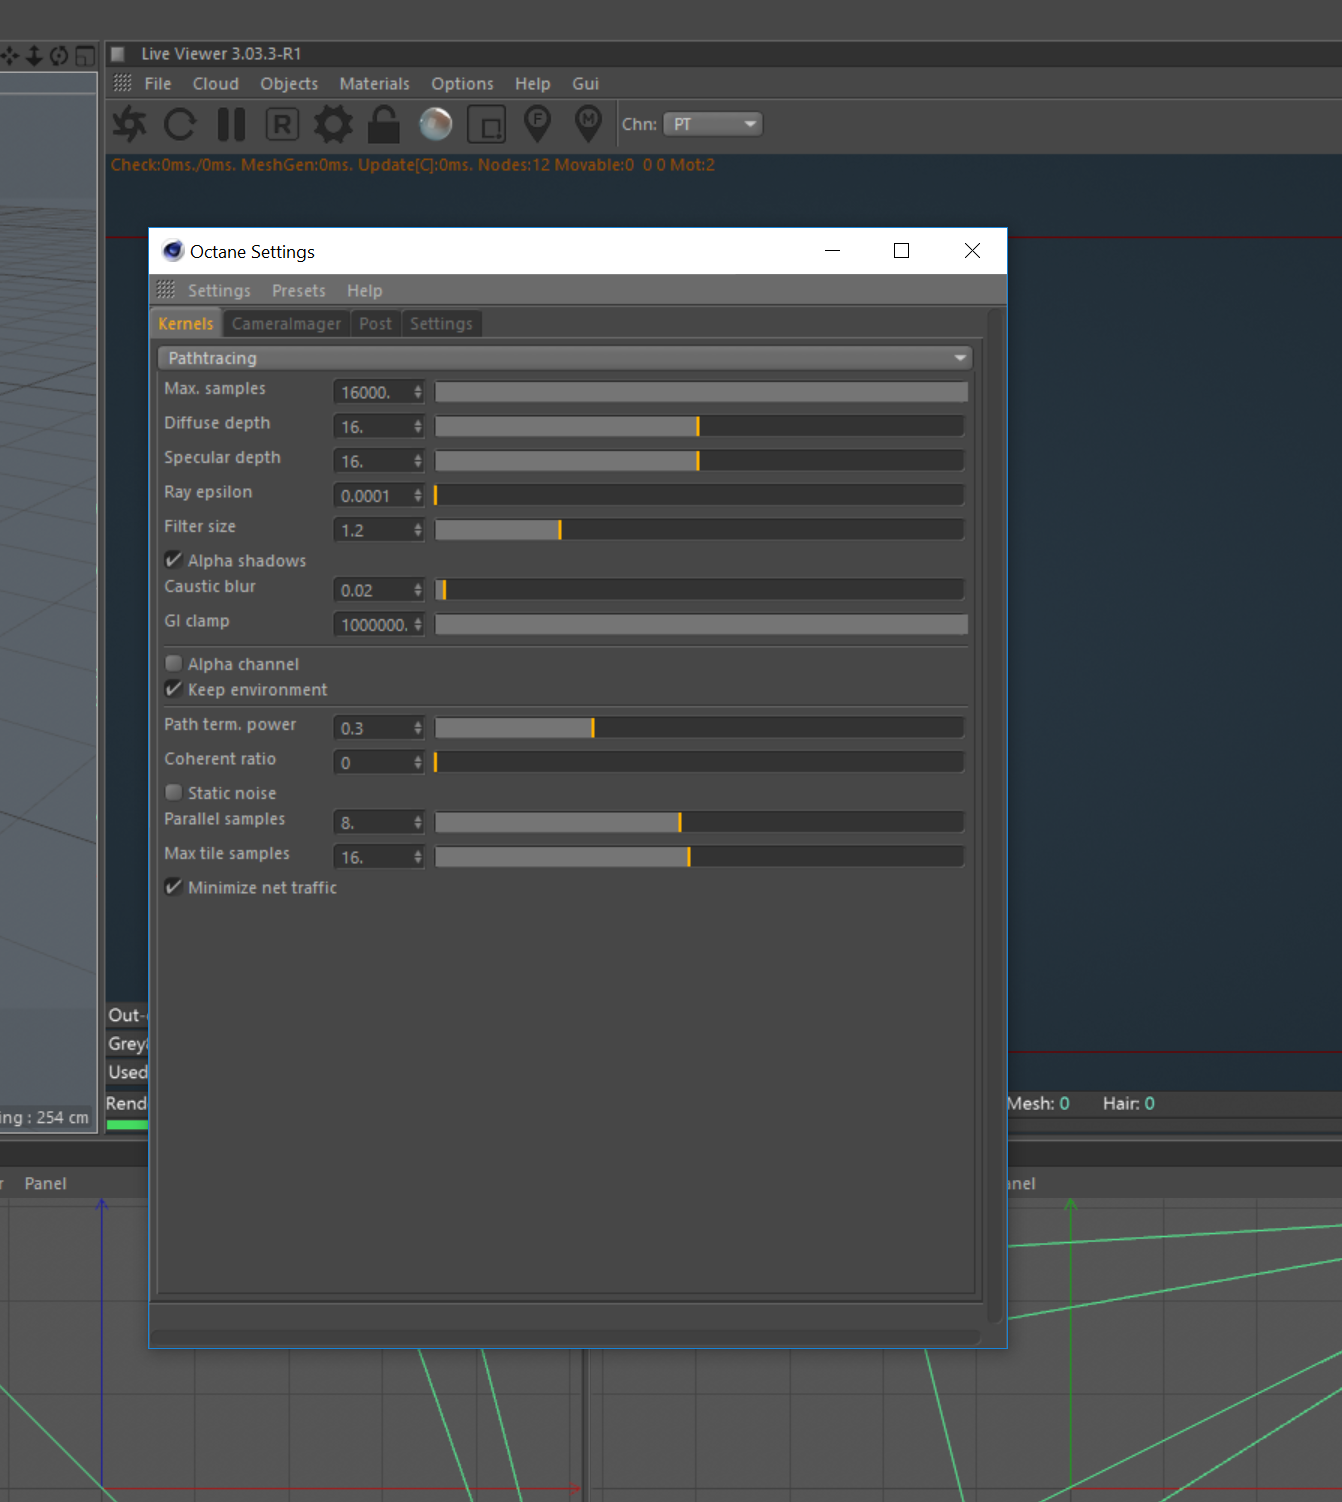Select the Kernels tab
Screen dimensions: 1342x1502
pos(186,324)
